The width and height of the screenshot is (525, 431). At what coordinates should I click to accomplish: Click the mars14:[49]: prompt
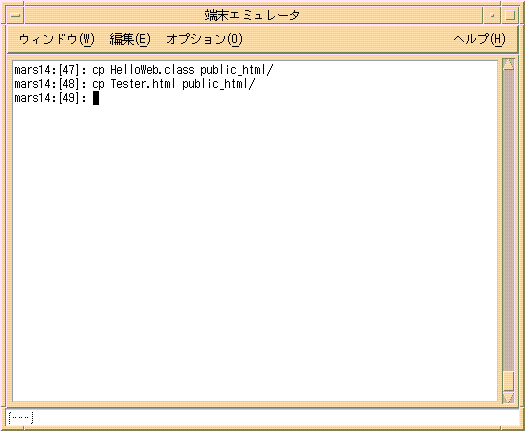pyautogui.click(x=51, y=98)
